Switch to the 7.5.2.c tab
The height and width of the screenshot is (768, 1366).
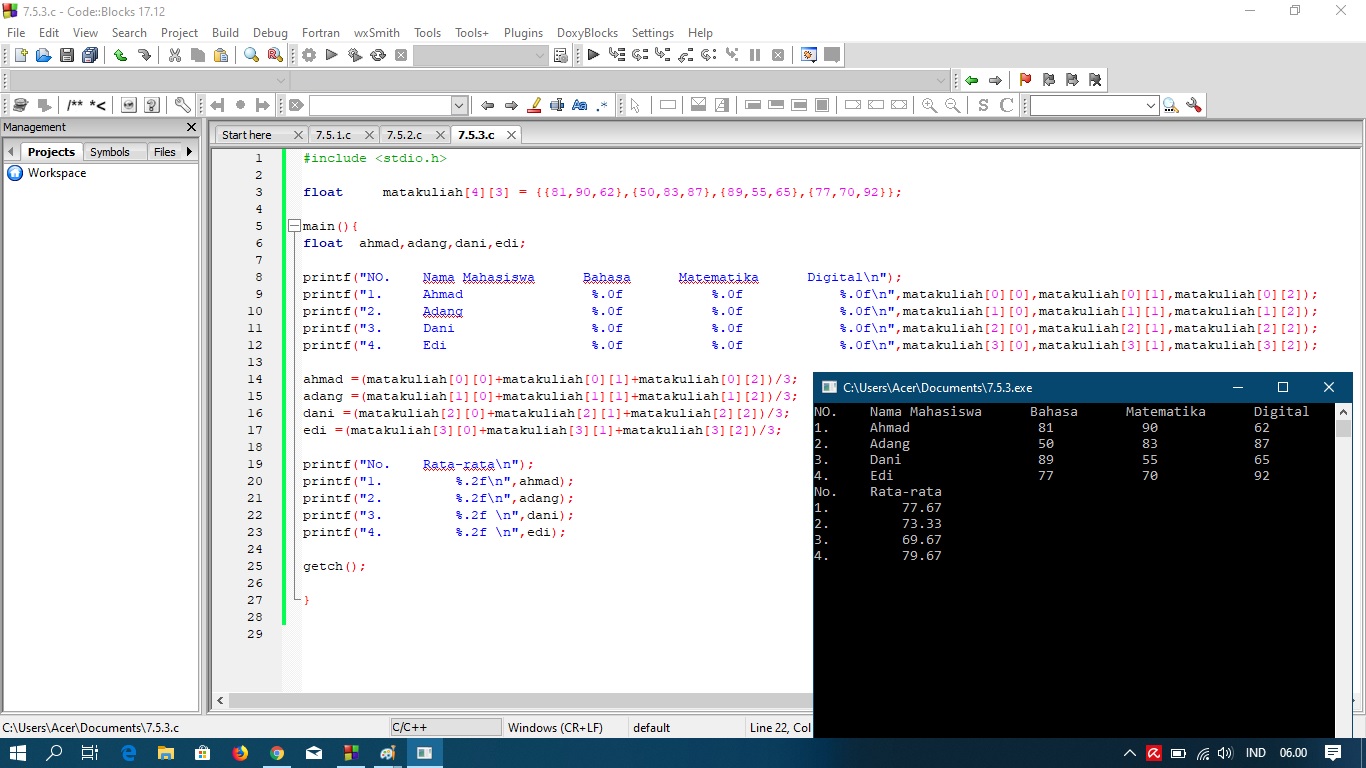[x=404, y=134]
